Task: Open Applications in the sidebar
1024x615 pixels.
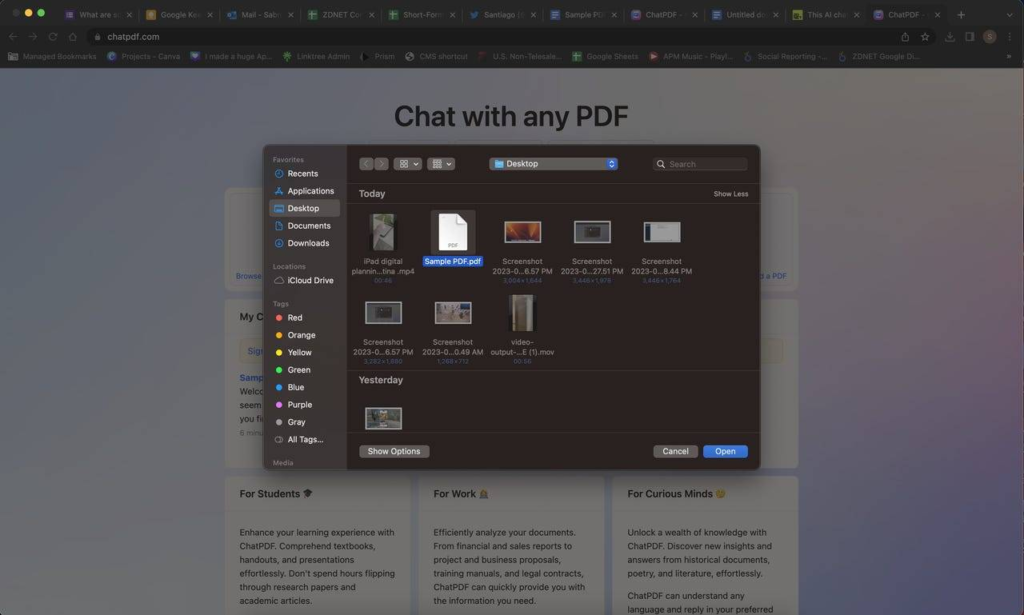Action: point(310,191)
